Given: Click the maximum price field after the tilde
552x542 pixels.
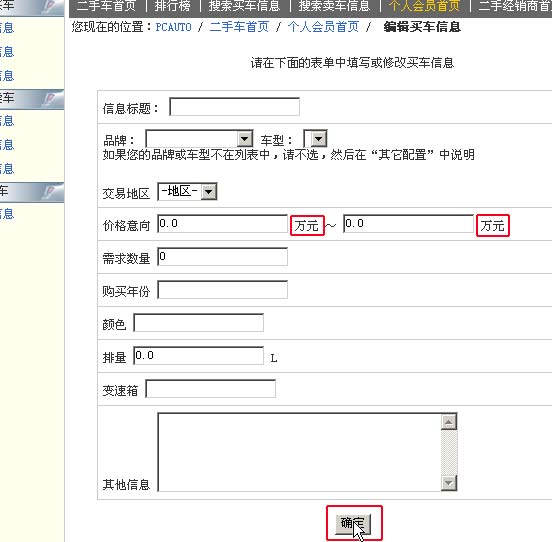Looking at the screenshot, I should click(408, 224).
